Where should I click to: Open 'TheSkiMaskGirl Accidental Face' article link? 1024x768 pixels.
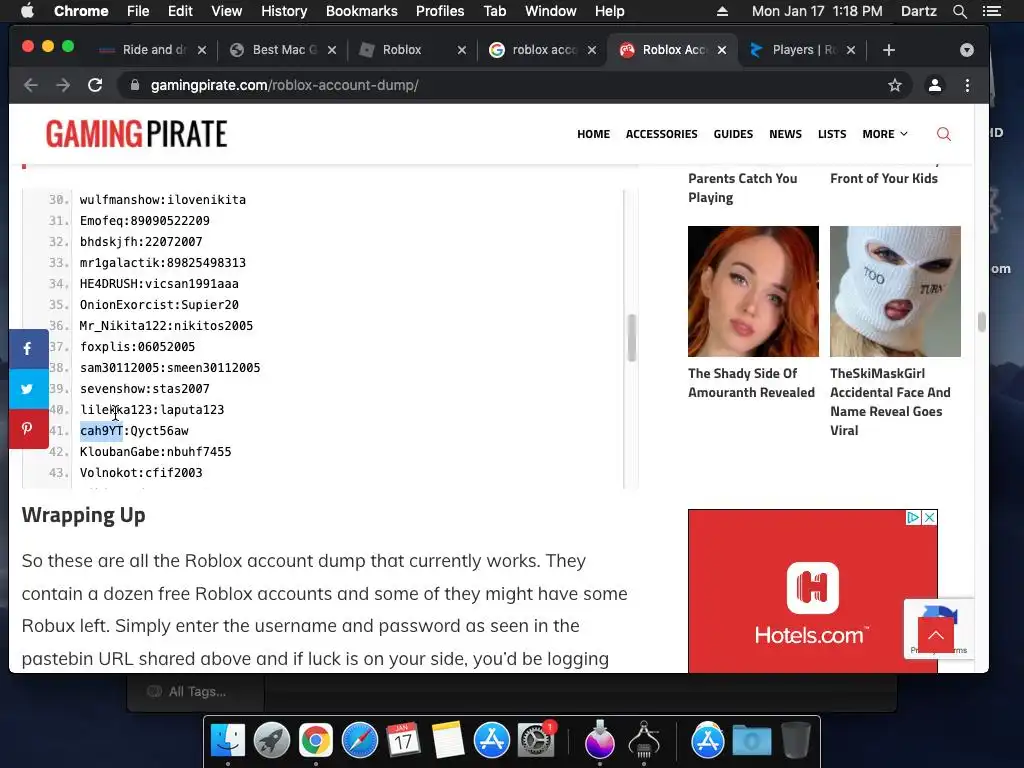coord(889,402)
